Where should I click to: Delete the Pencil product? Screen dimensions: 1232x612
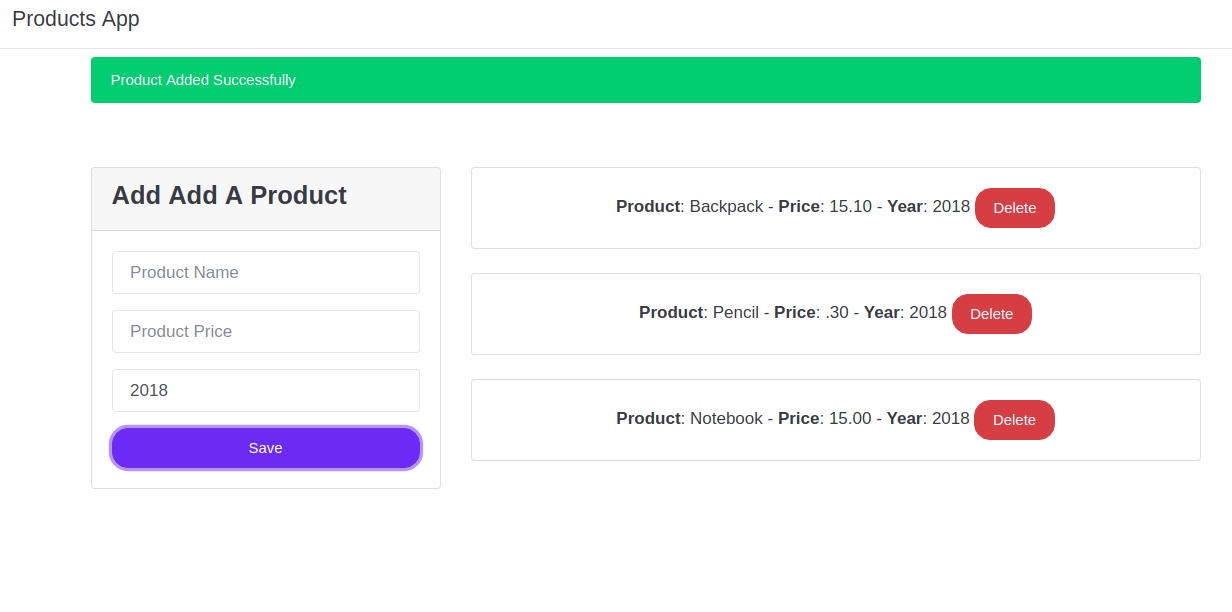[991, 314]
